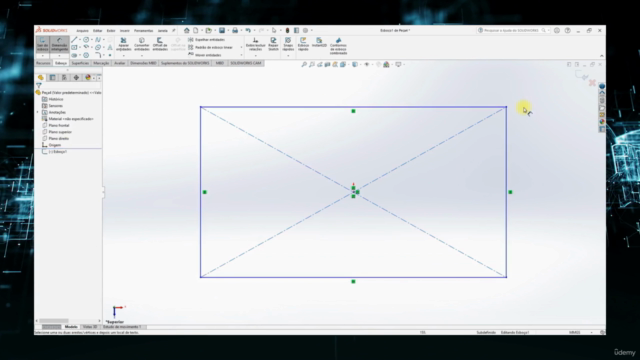Viewport: 640px width, 360px height.
Task: Click the Options gear icon in top toolbar
Action: (305, 30)
